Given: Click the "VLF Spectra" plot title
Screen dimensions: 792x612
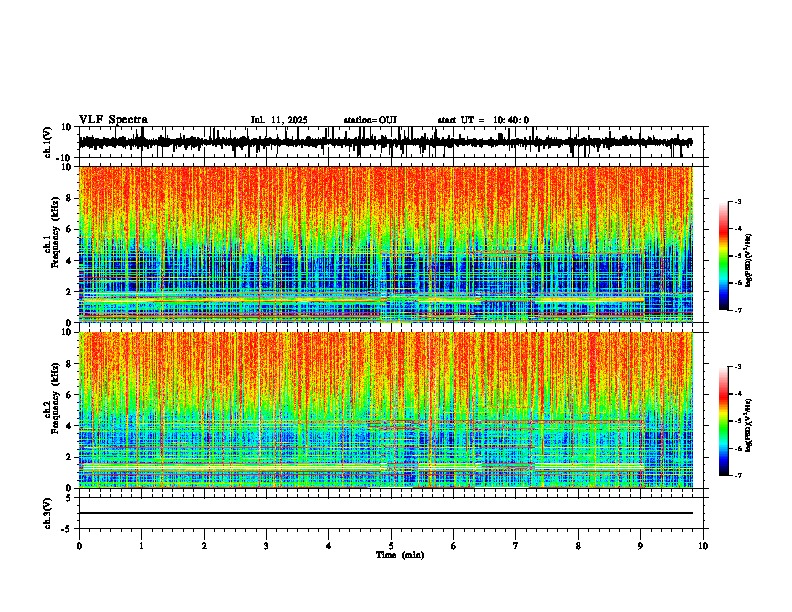Looking at the screenshot, I should coord(113,119).
